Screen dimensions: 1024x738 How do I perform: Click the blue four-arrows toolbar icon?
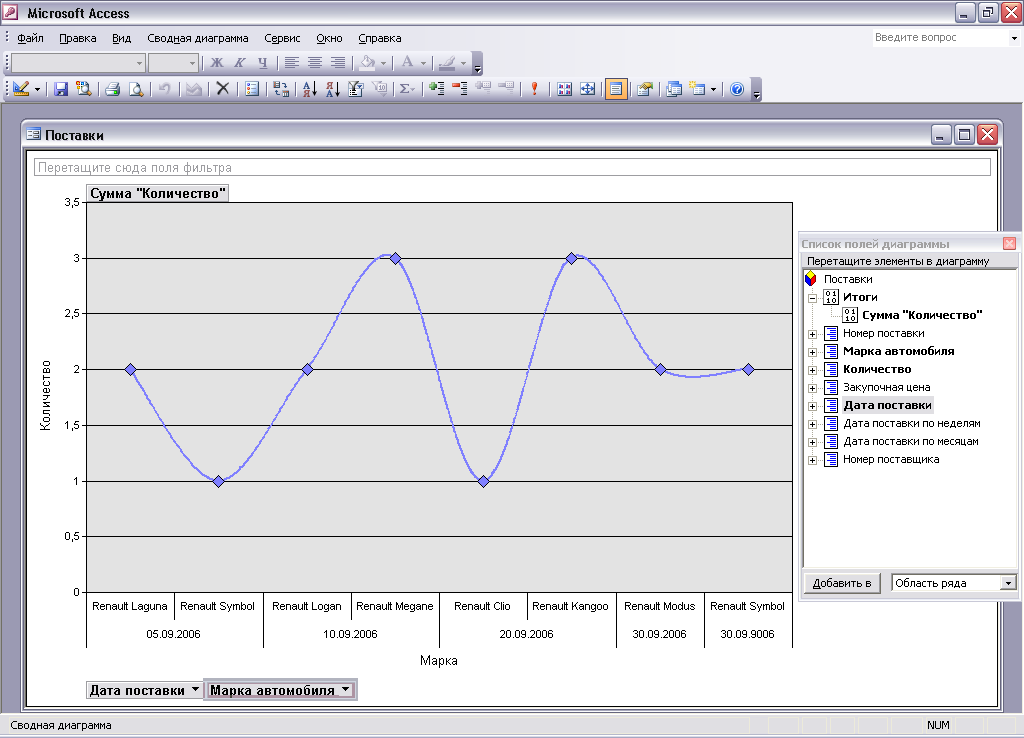588,89
